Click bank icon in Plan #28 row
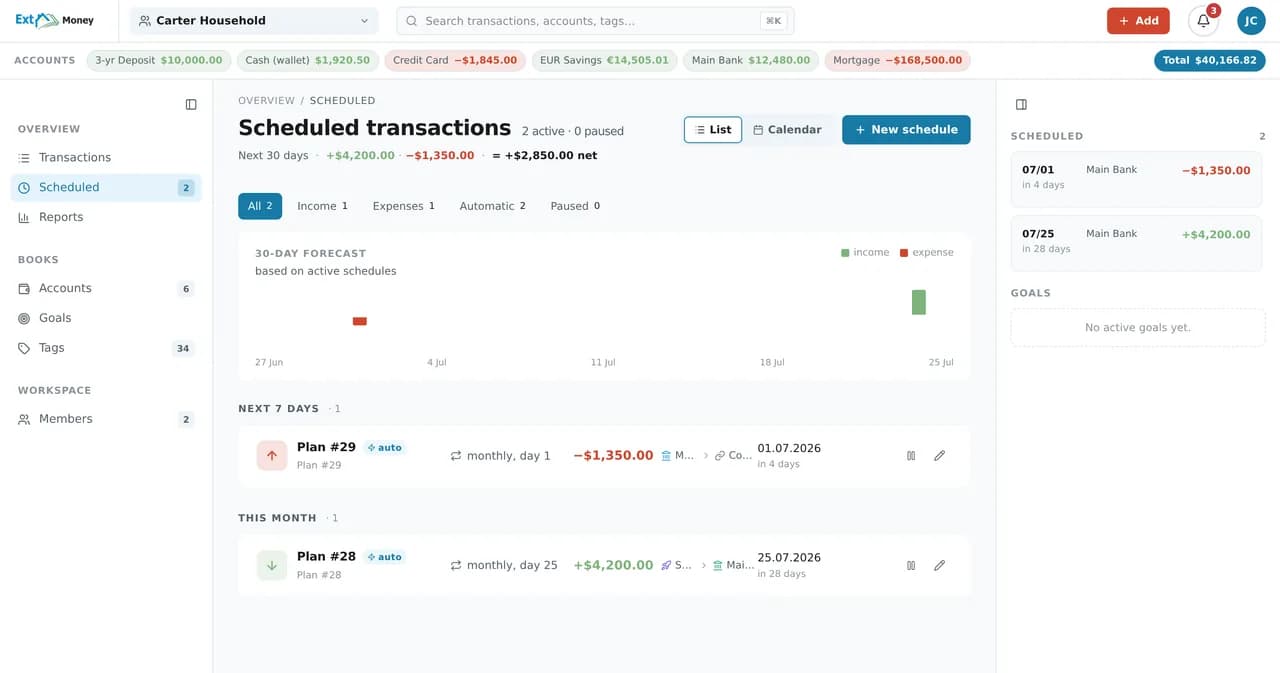Image resolution: width=1280 pixels, height=673 pixels. tap(717, 566)
